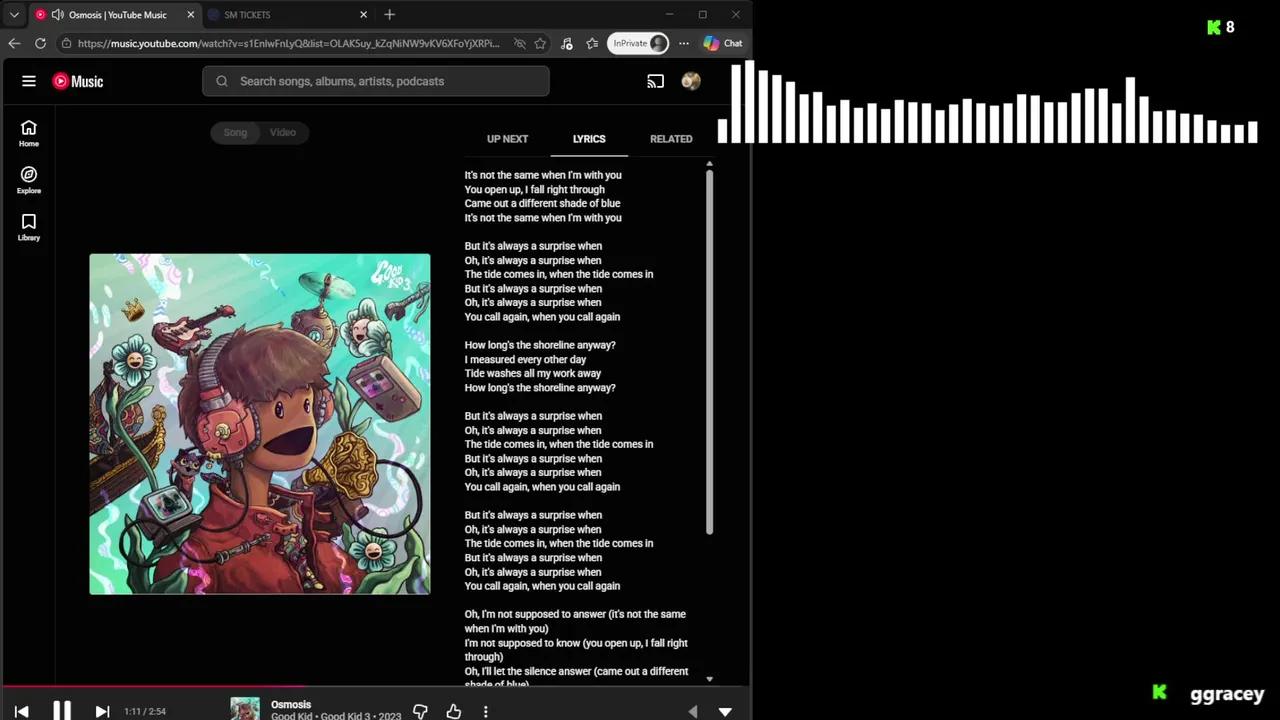Open the media control music-note icon in browser toolbar
The image size is (1280, 720).
(x=567, y=43)
